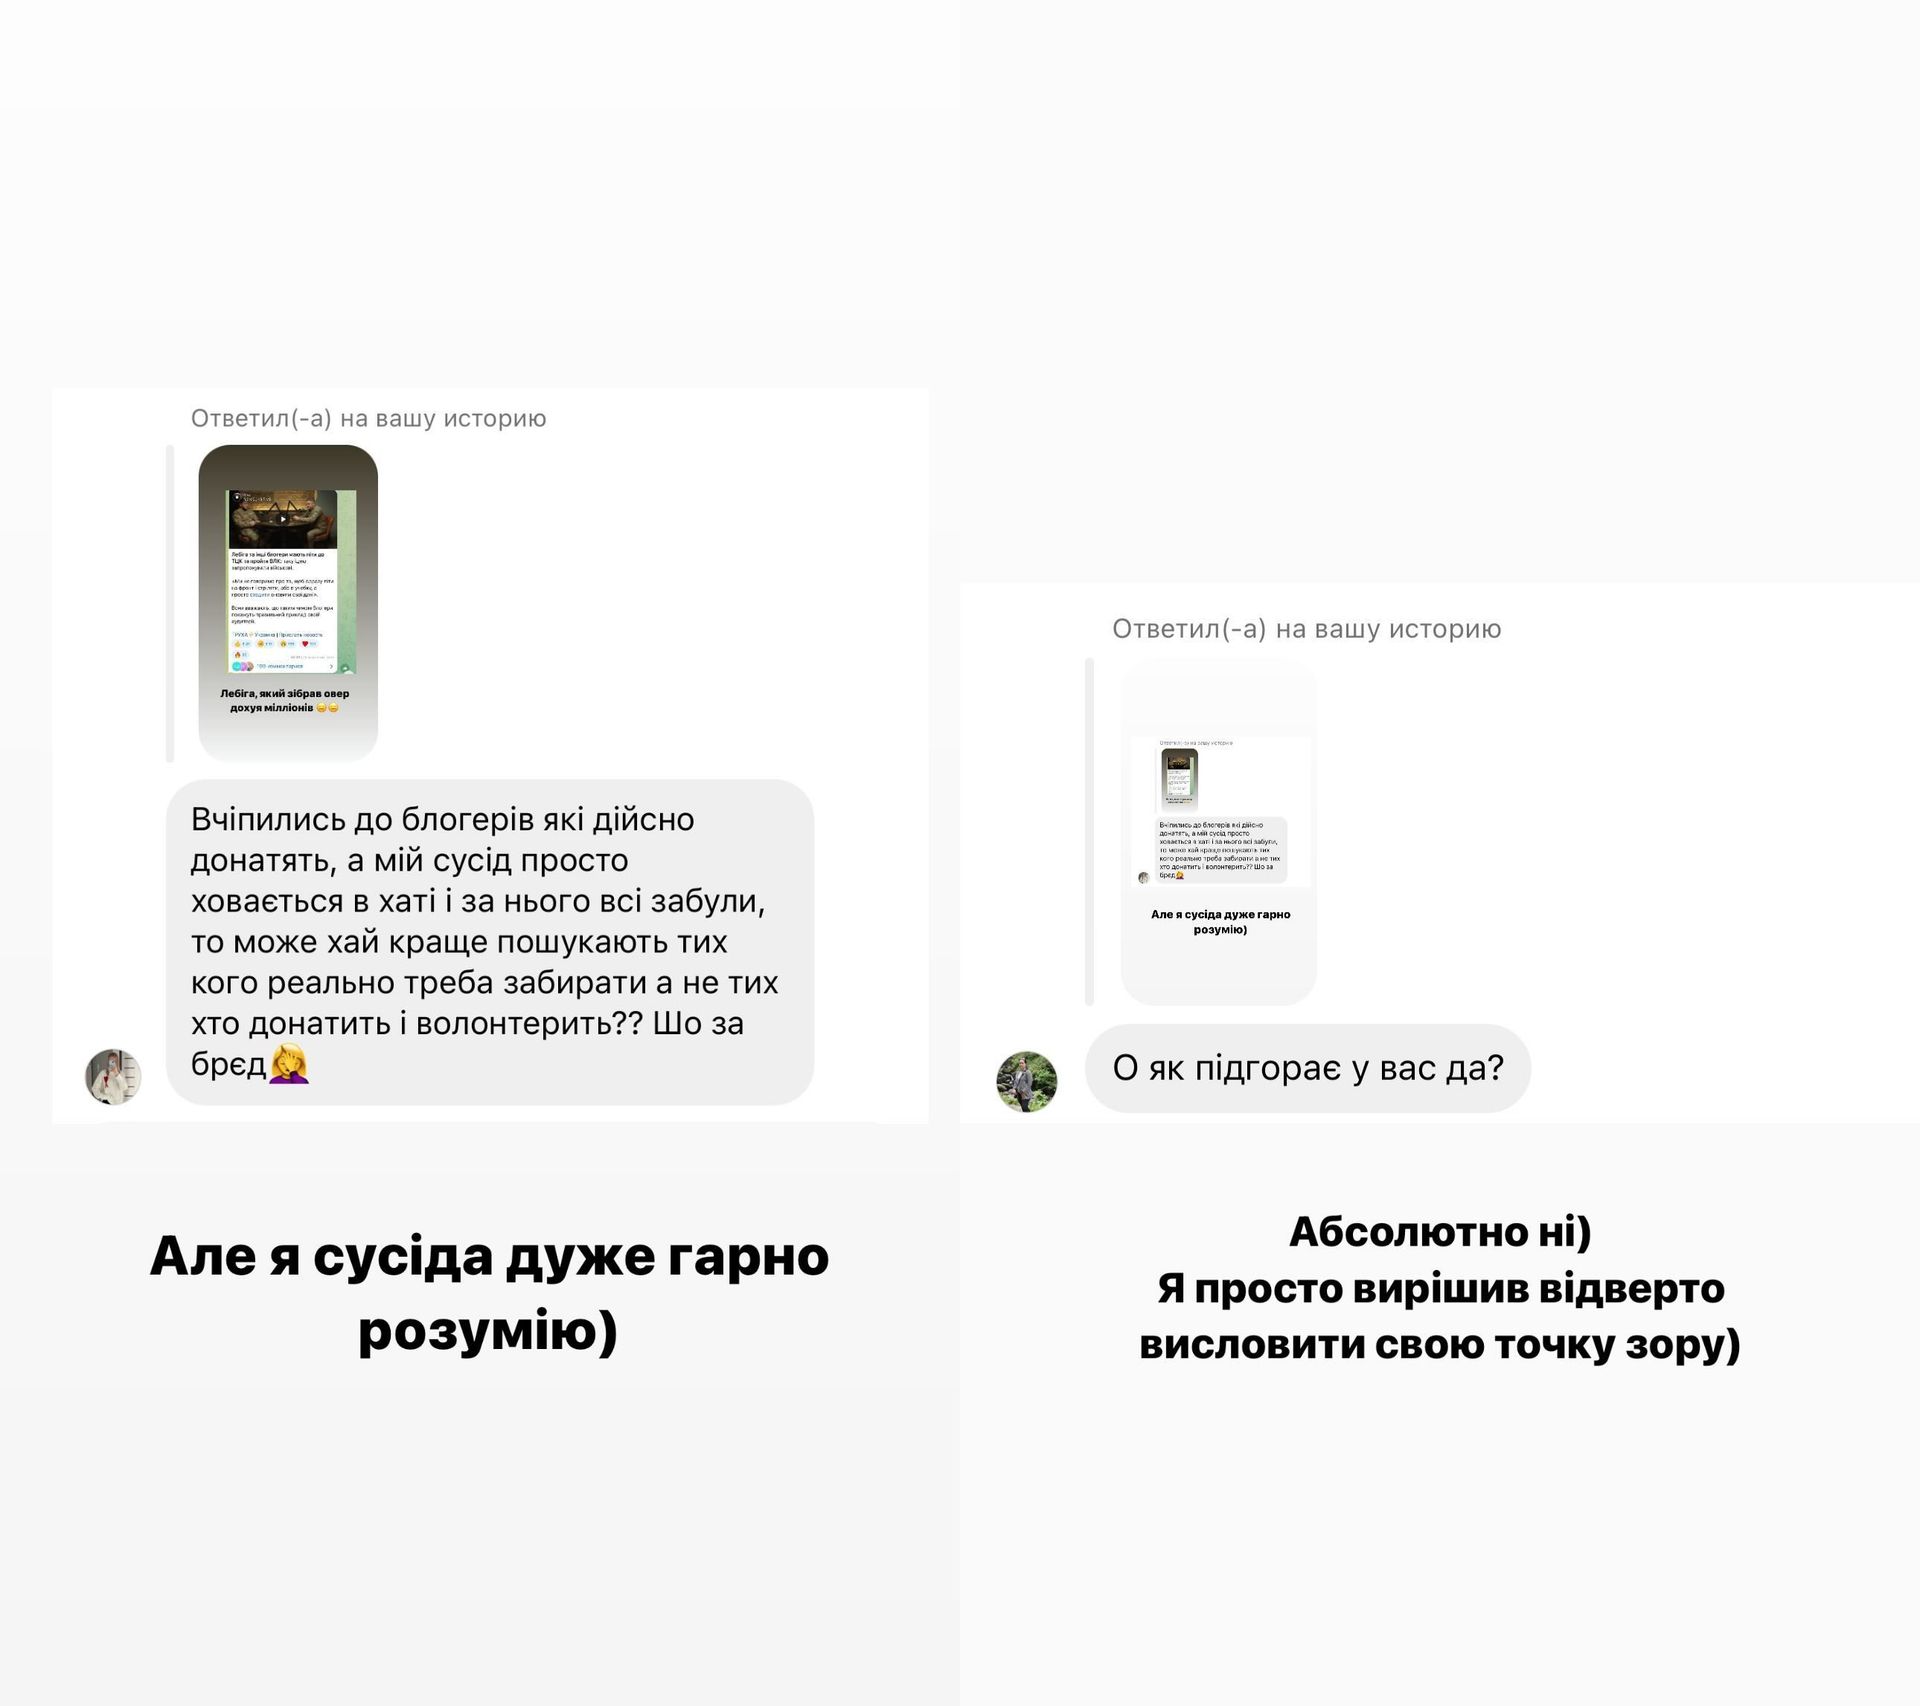
Task: Click the 'Лебіга, який зібрав овер' caption in thumbnail
Action: (x=285, y=693)
